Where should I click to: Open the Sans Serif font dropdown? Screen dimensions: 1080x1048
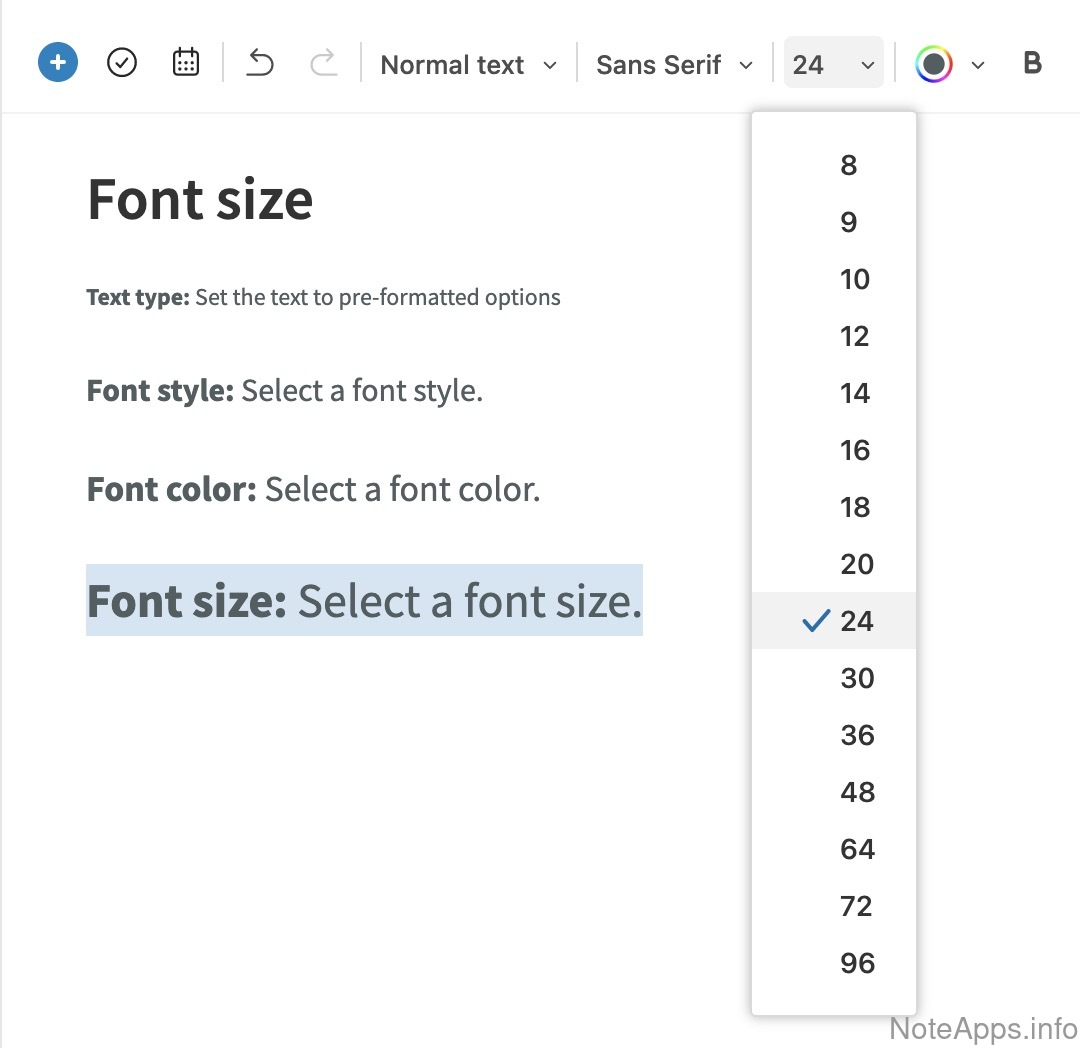[x=674, y=65]
